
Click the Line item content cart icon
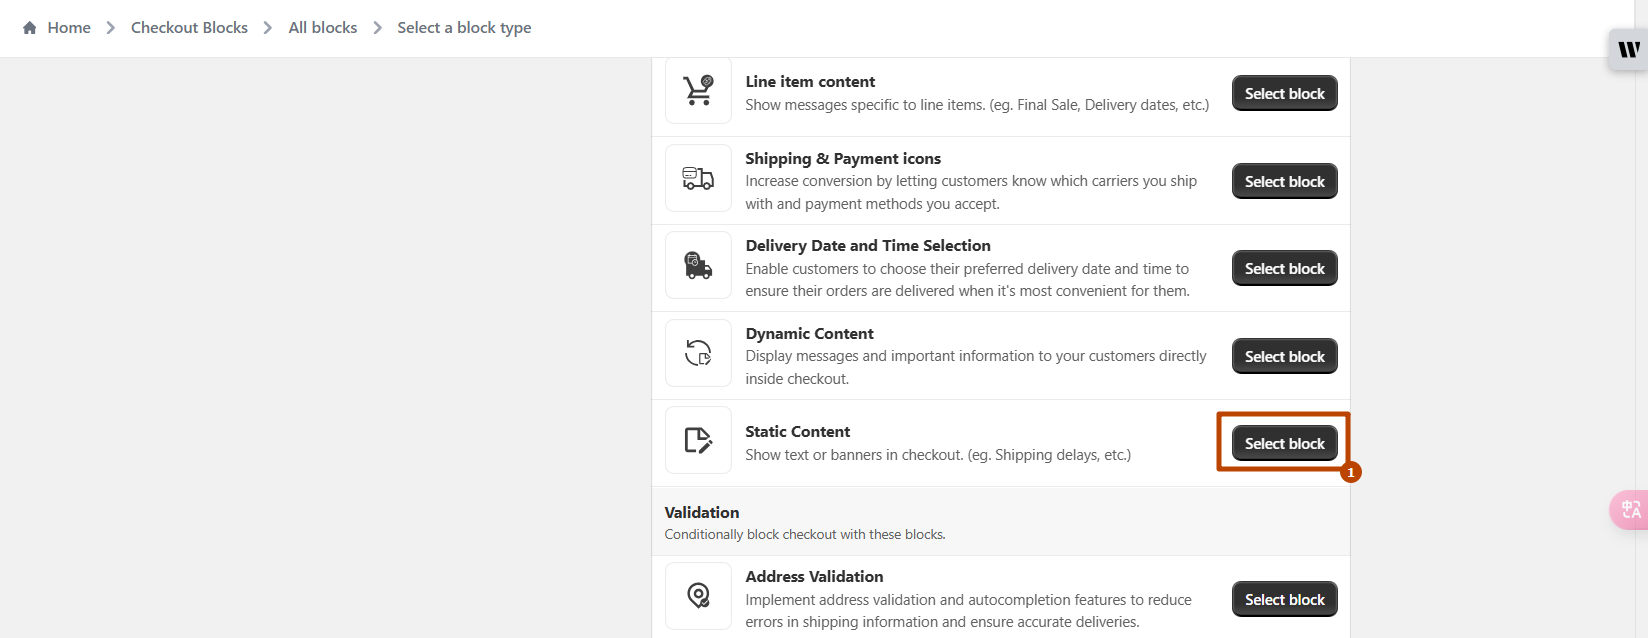tap(698, 91)
